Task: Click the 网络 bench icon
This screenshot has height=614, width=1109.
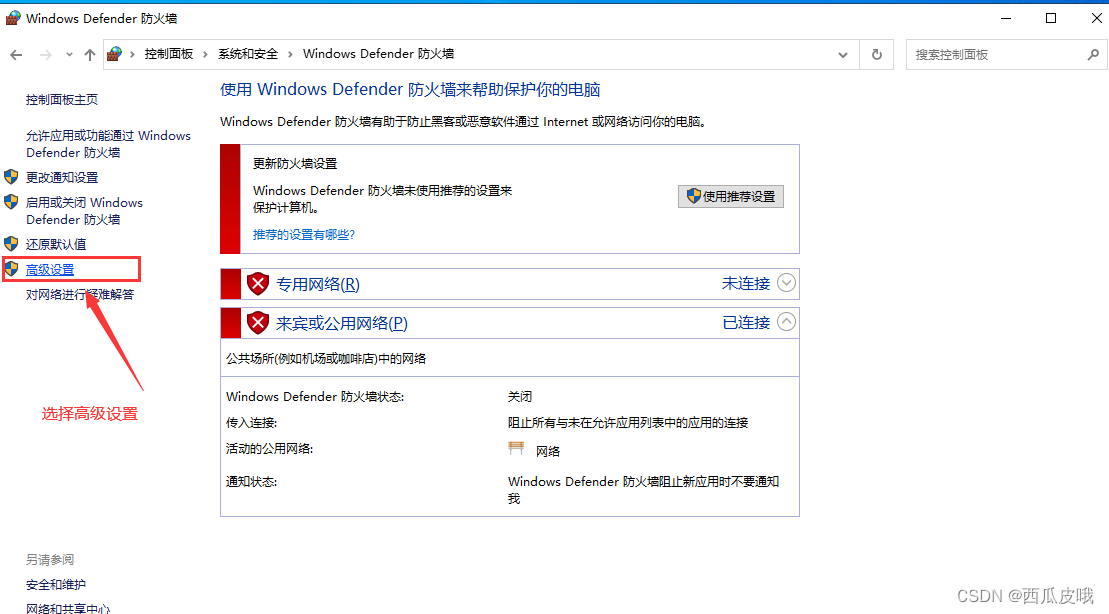Action: [x=516, y=448]
